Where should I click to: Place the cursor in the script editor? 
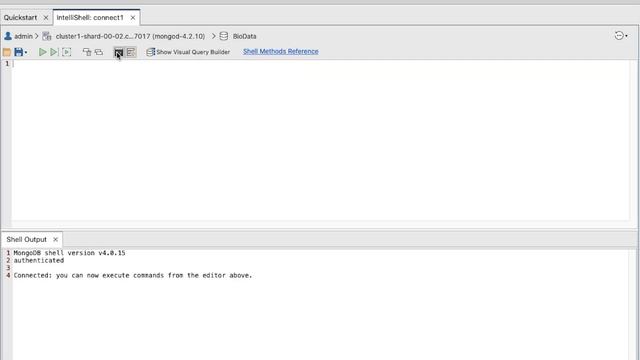320,140
